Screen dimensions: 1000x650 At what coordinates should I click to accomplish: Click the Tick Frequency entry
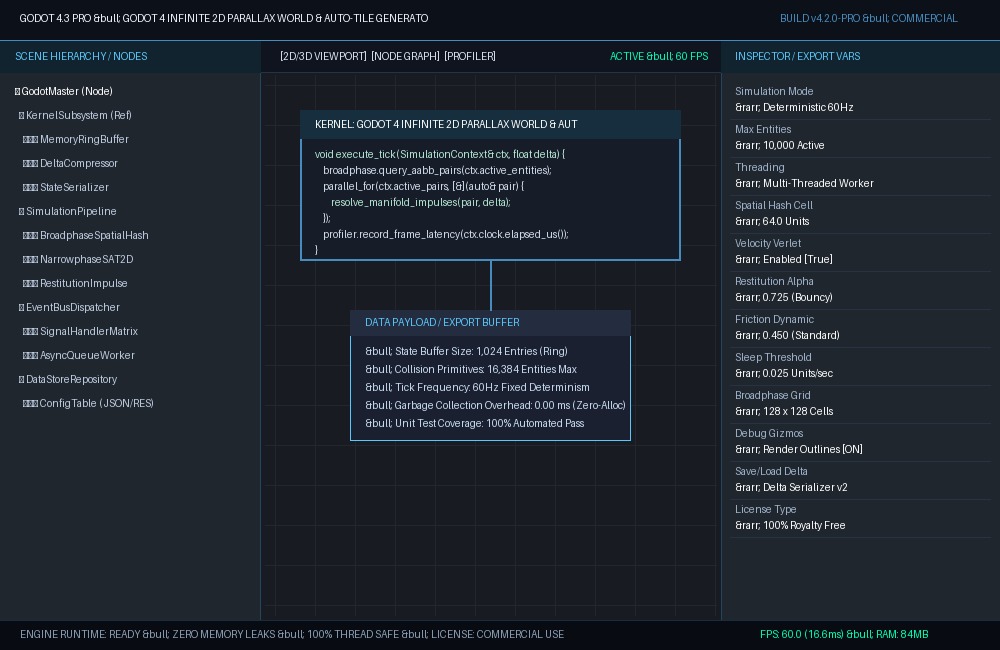[x=477, y=387]
